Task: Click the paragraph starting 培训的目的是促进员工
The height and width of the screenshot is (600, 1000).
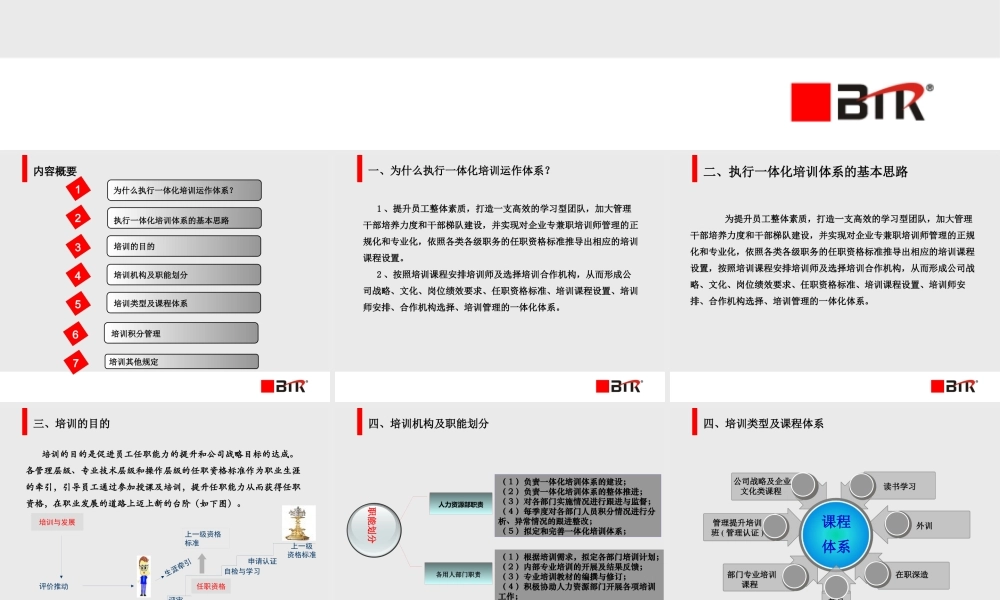Action: point(163,479)
